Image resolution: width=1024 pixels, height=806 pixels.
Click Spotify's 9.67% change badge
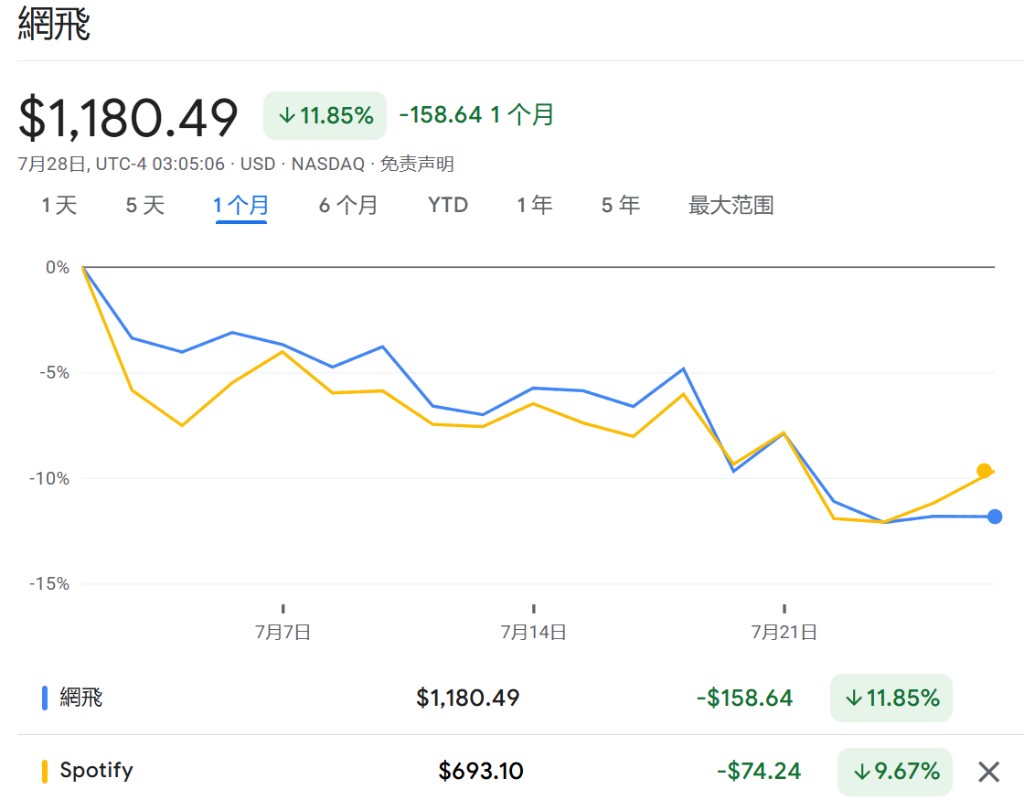(x=895, y=771)
